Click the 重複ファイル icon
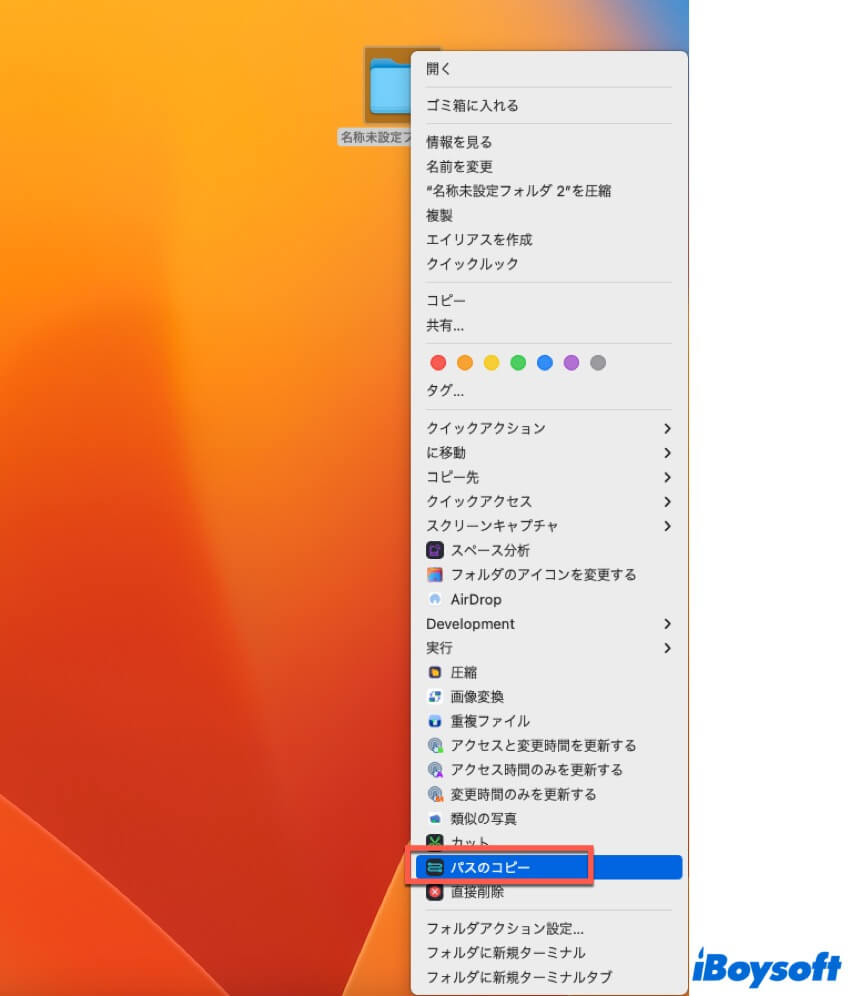The image size is (850, 996). (435, 721)
